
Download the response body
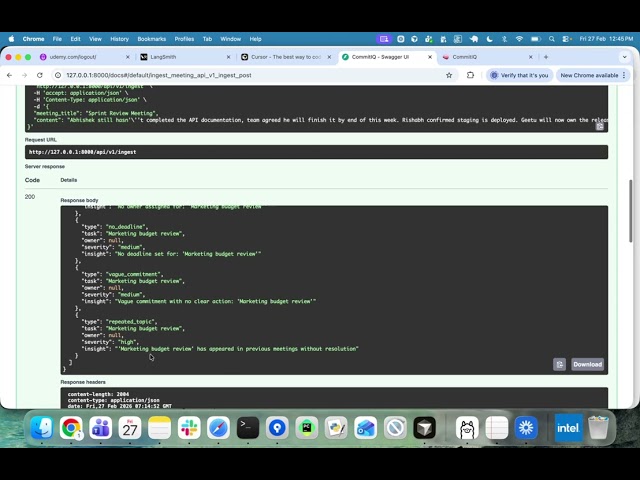click(x=587, y=364)
